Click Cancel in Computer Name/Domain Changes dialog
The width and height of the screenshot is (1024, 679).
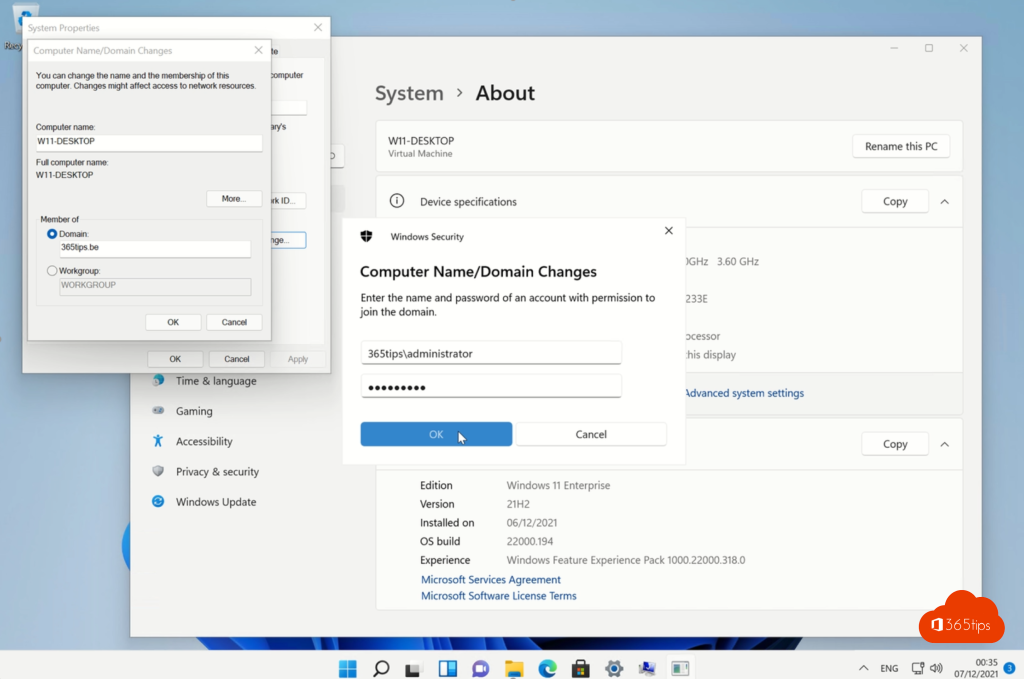pyautogui.click(x=234, y=322)
